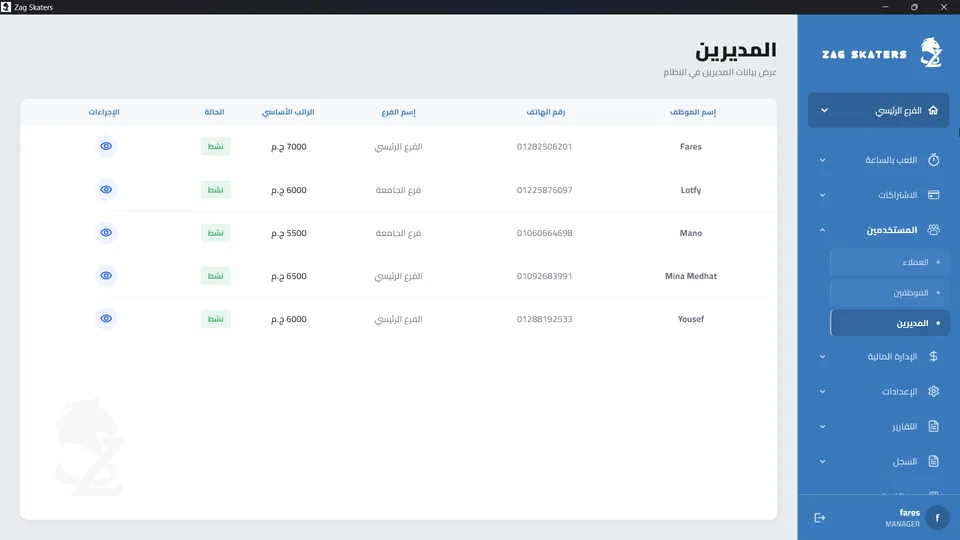960x540 pixels.
Task: Click the gear icon for الإعدادات
Action: coord(933,391)
